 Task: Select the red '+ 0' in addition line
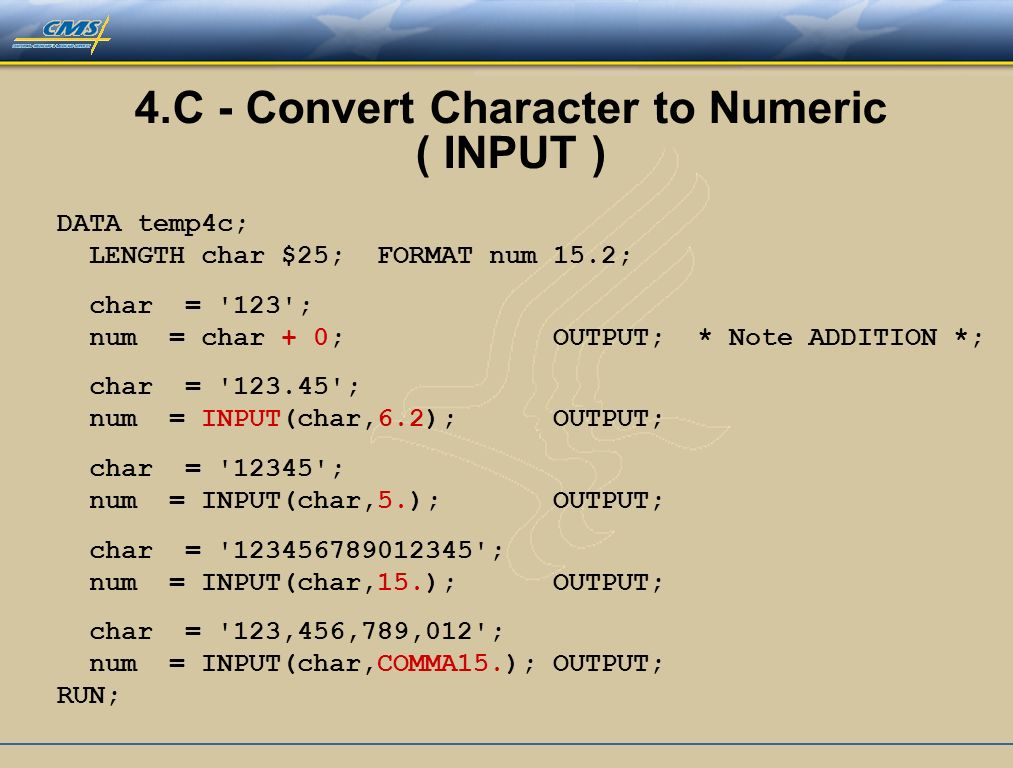point(304,337)
